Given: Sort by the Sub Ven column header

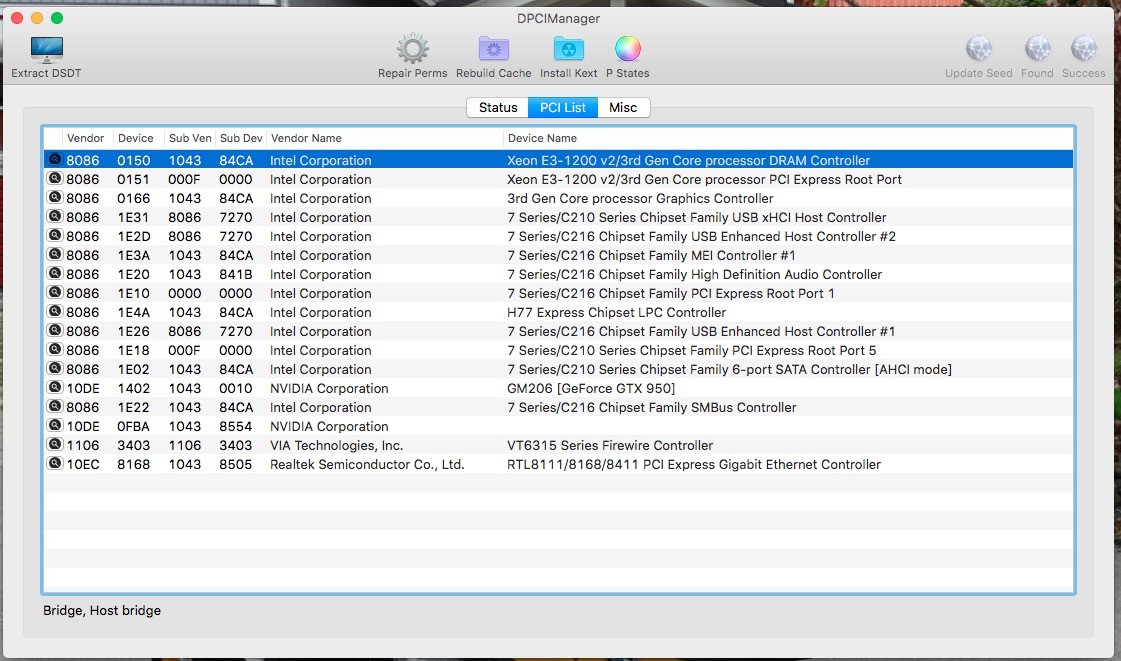Looking at the screenshot, I should coord(189,138).
